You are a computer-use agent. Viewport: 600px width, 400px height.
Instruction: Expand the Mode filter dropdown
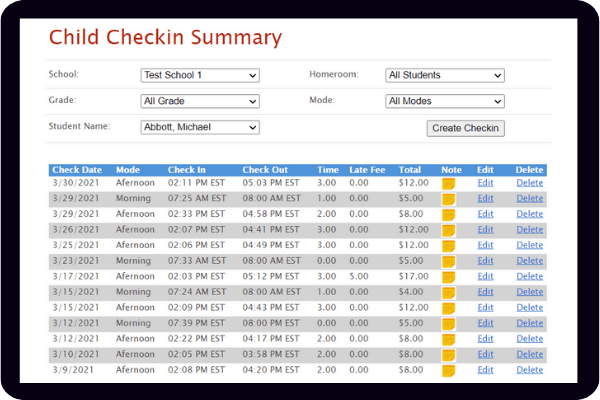tap(444, 101)
